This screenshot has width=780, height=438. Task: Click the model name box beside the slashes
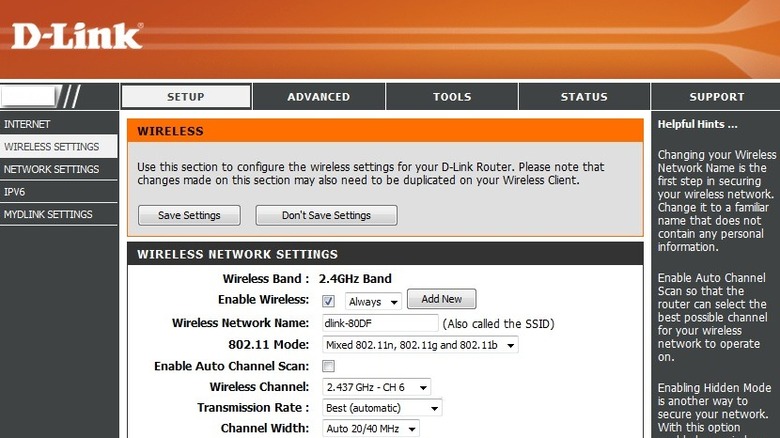(29, 96)
